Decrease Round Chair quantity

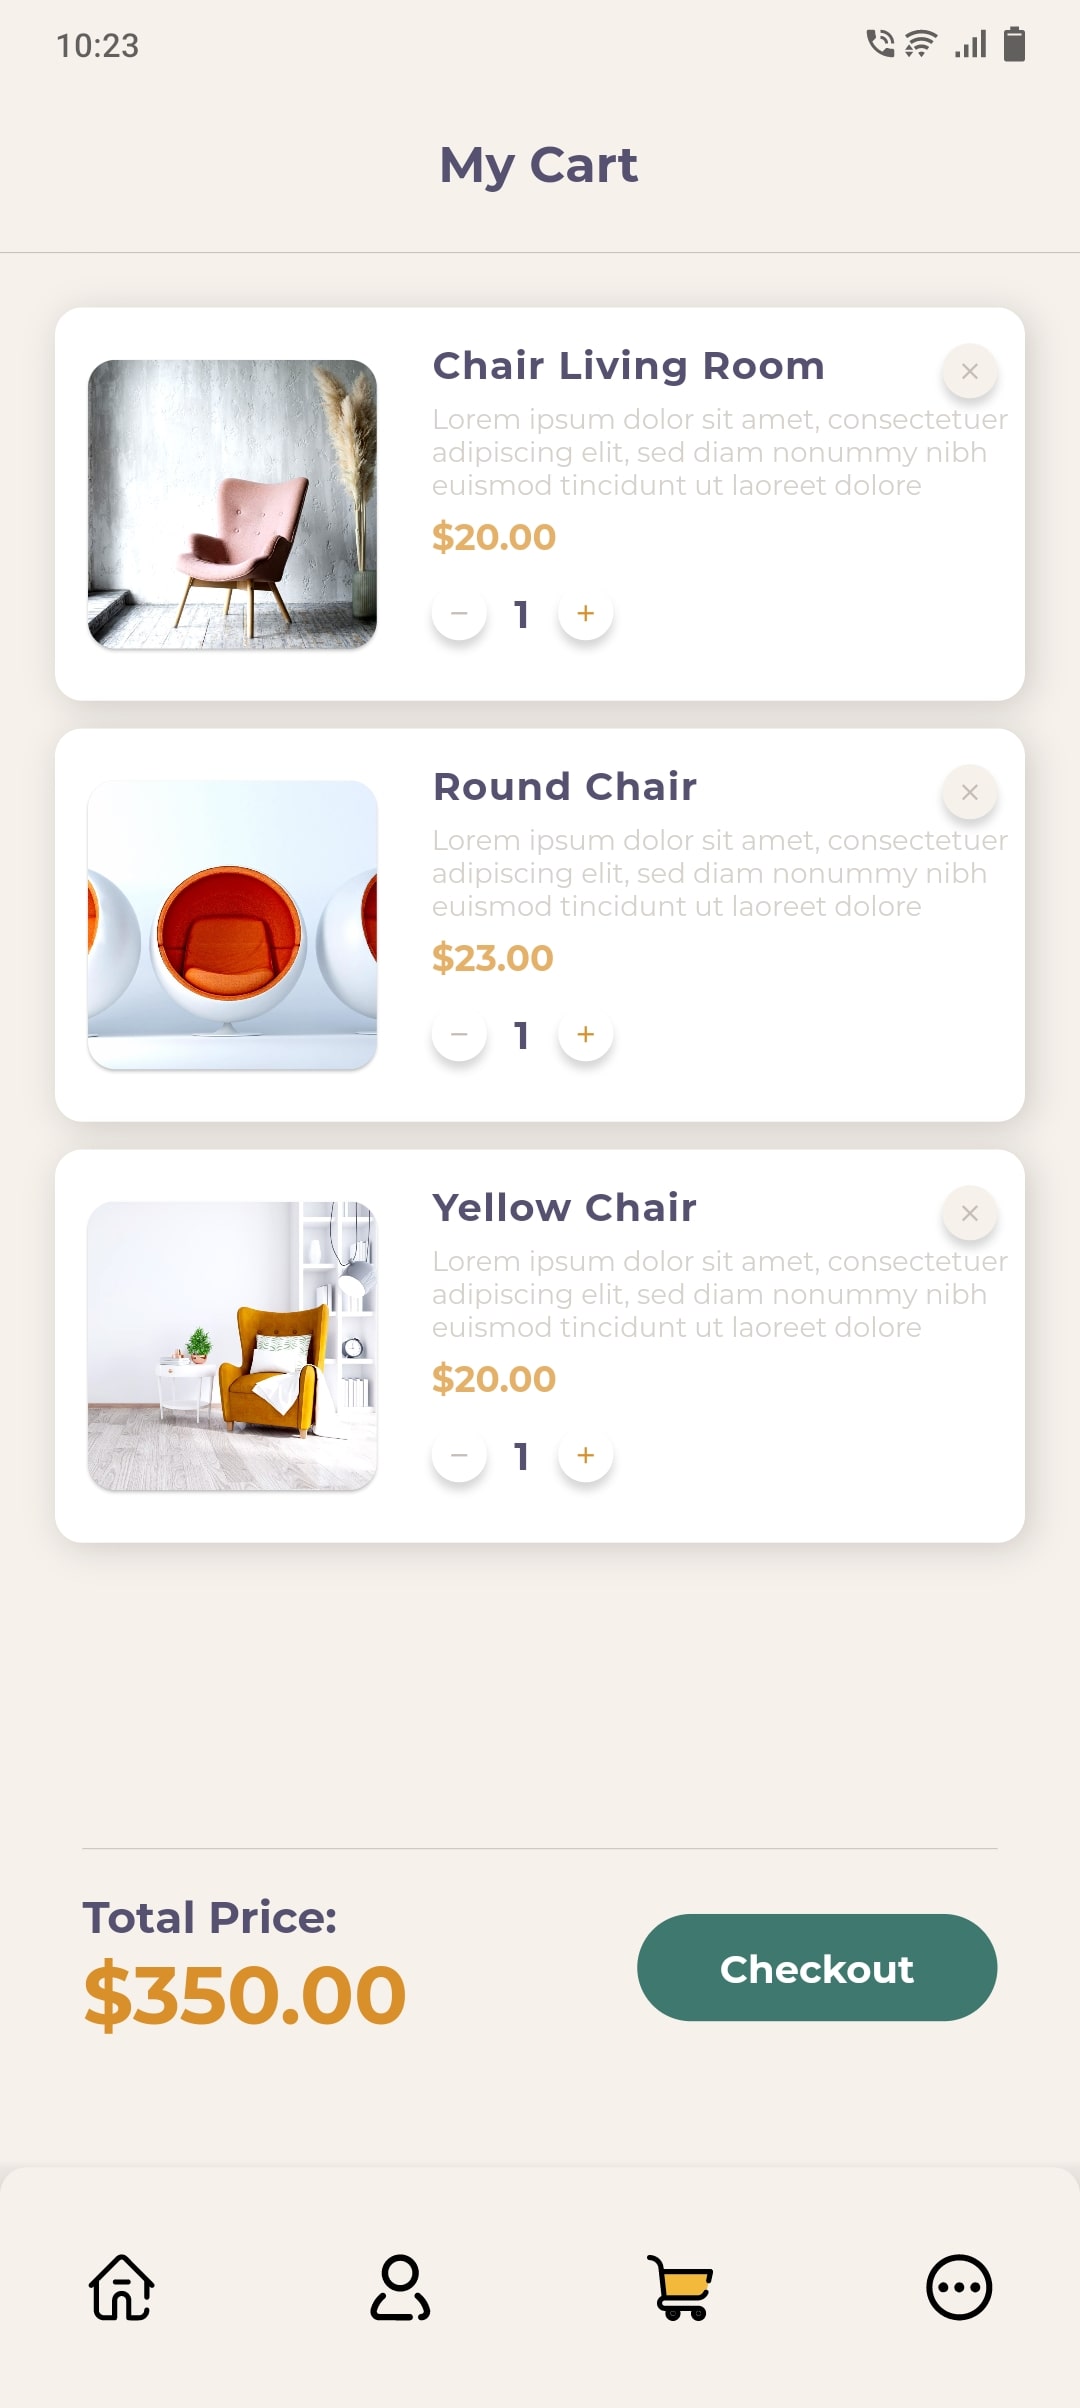point(459,1034)
